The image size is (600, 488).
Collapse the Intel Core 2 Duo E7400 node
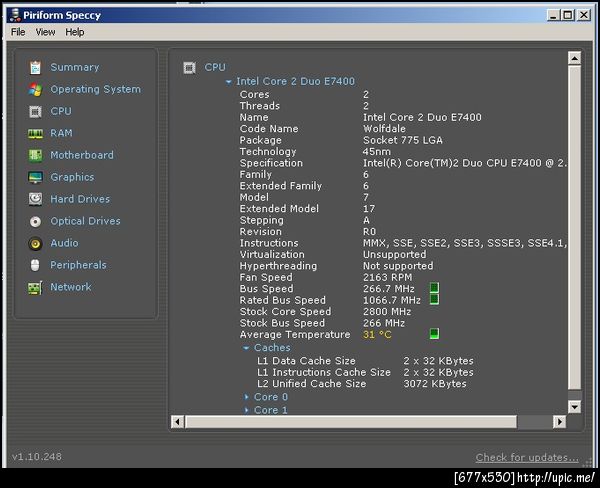pos(228,82)
